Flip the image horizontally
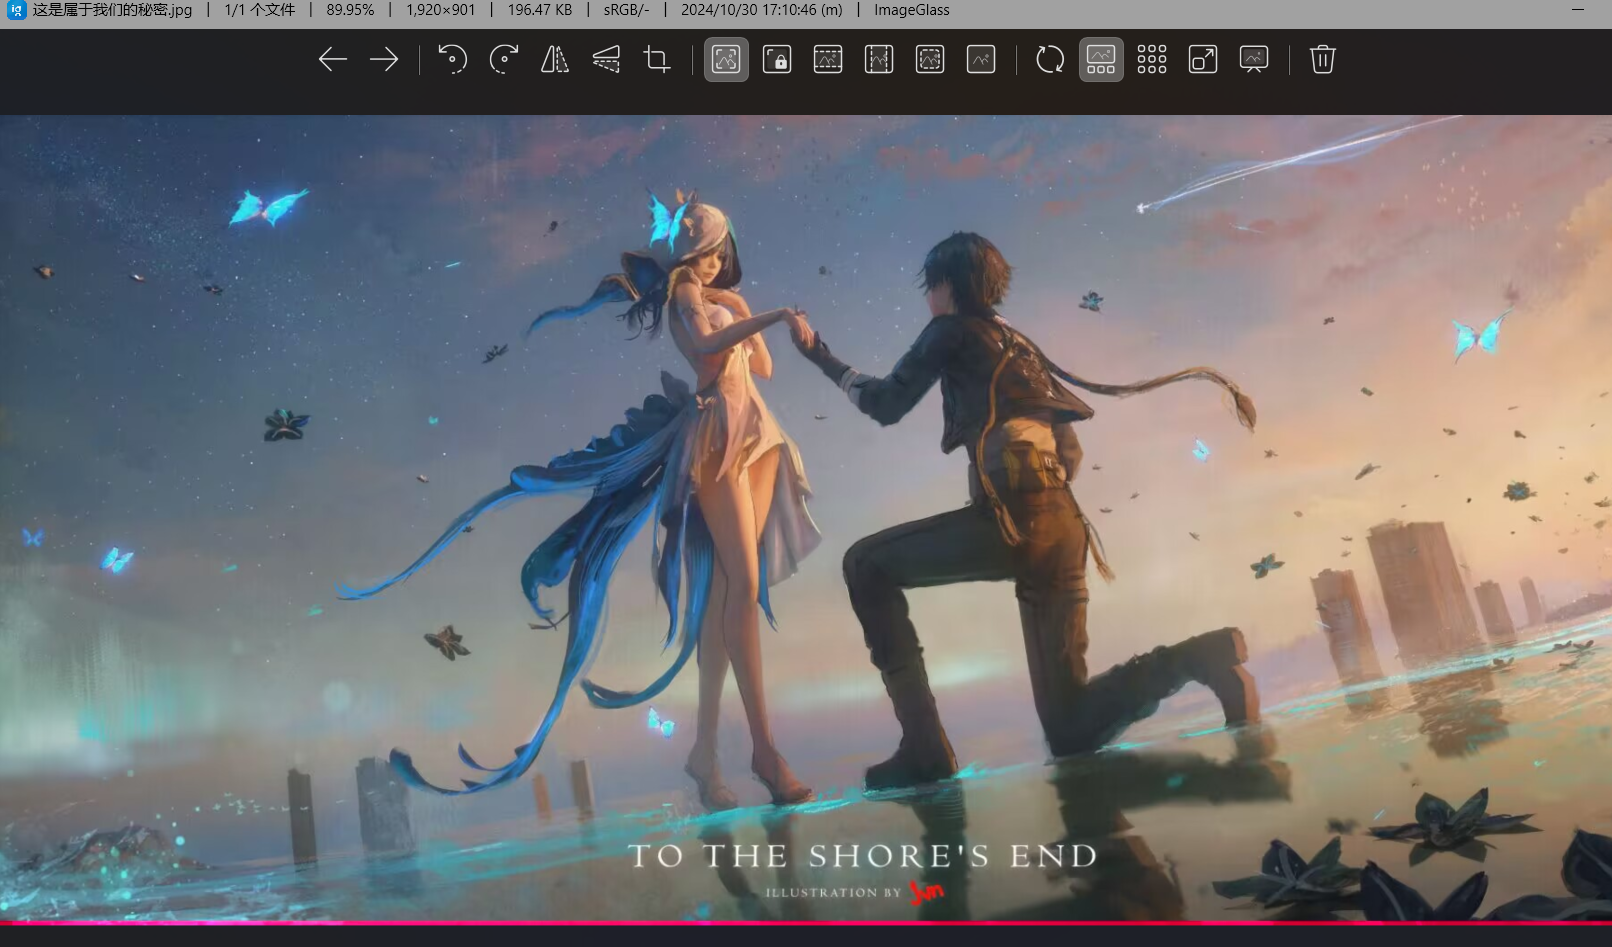 point(555,60)
